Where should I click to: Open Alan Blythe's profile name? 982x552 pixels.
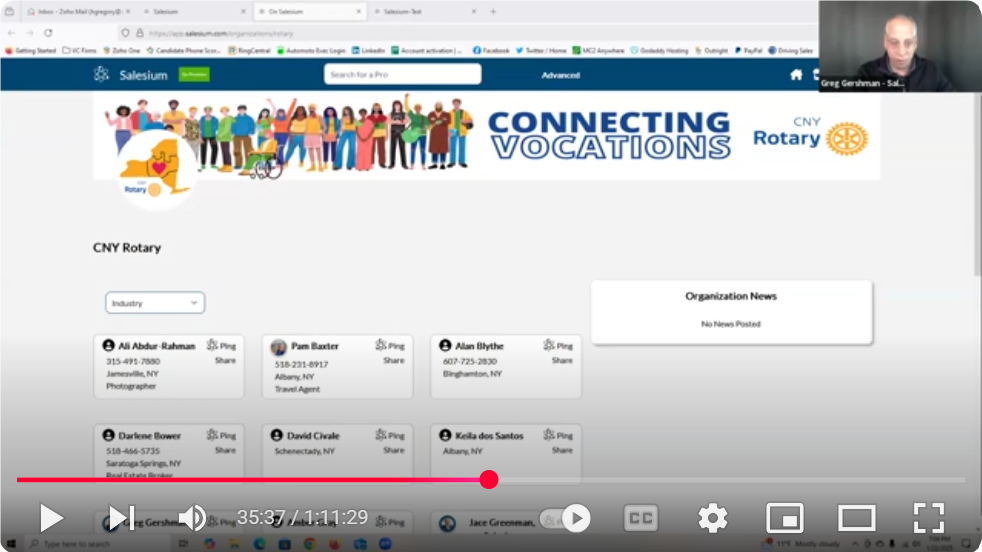[x=480, y=346]
